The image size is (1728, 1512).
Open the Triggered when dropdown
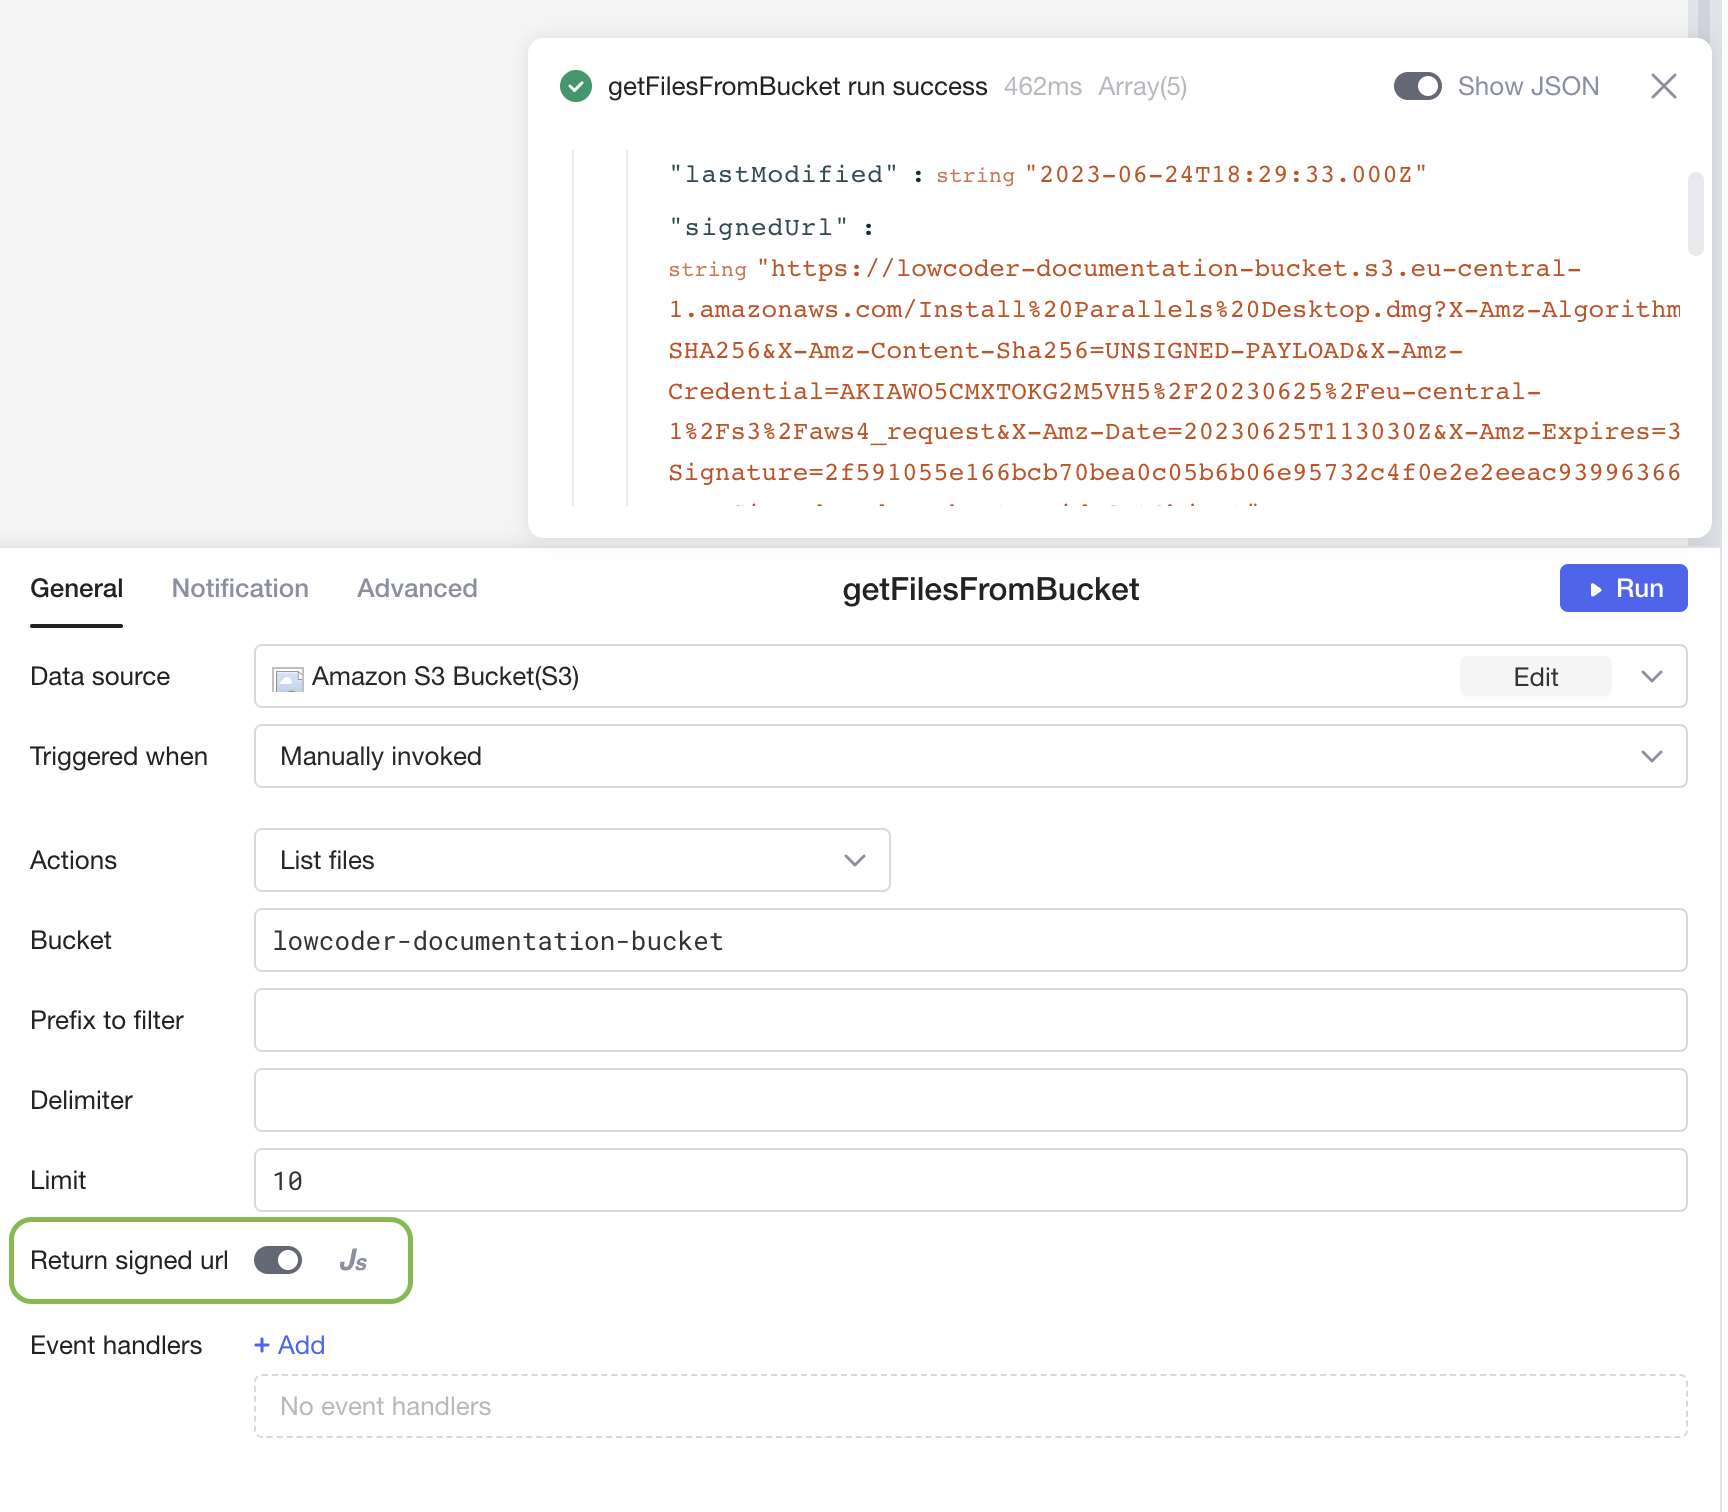pos(970,757)
